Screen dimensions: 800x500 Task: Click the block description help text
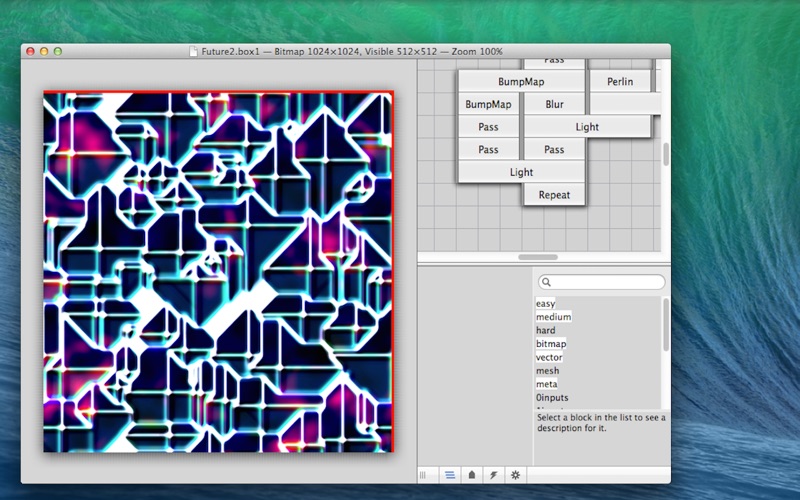(x=601, y=423)
